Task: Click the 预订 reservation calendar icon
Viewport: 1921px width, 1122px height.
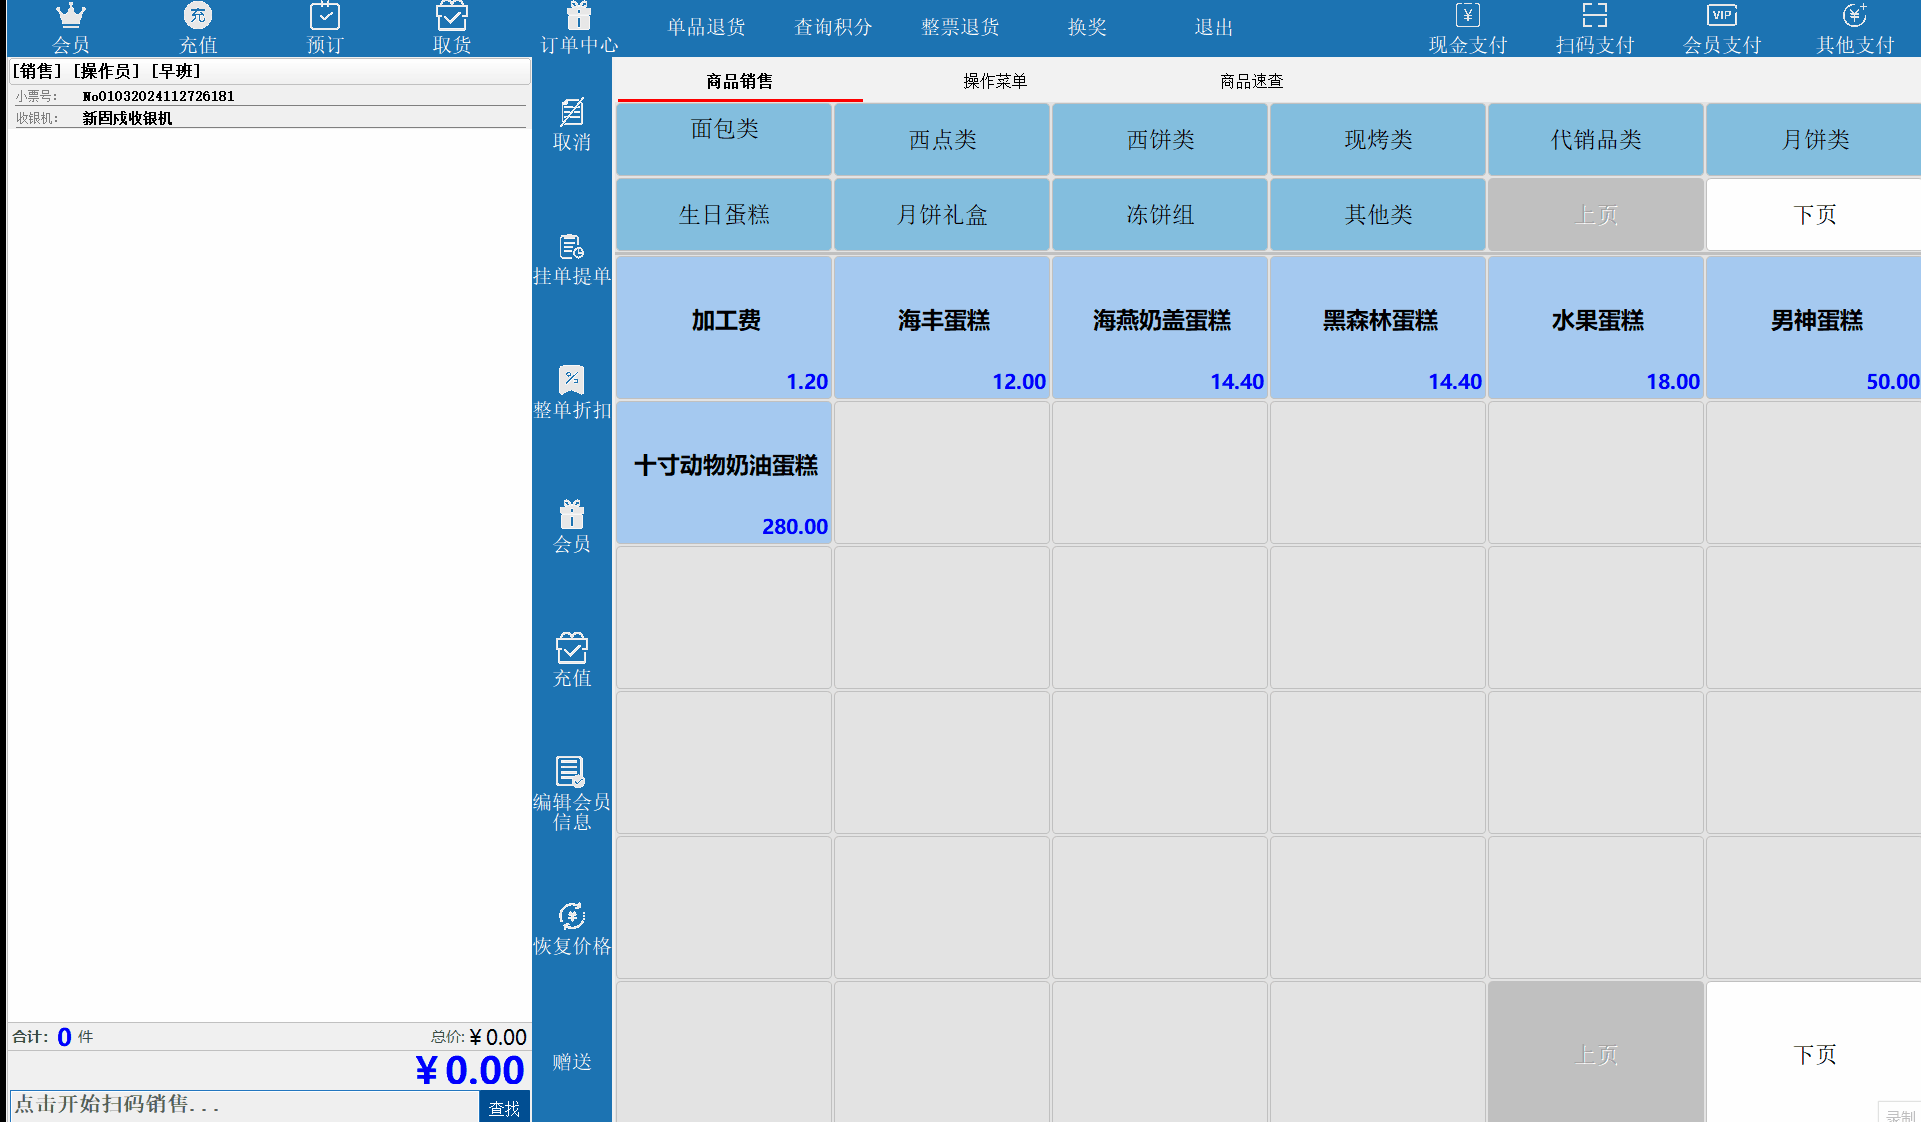Action: point(324,17)
